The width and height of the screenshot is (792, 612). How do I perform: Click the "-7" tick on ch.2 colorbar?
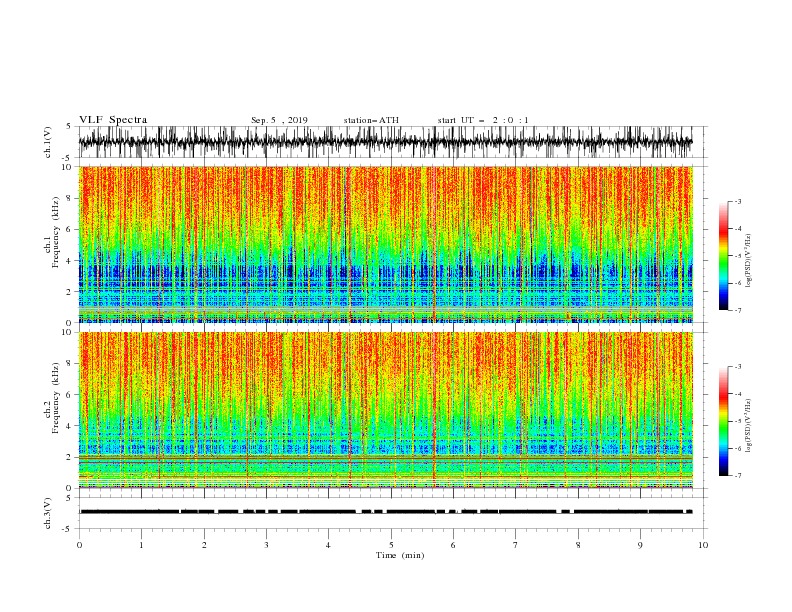[737, 475]
